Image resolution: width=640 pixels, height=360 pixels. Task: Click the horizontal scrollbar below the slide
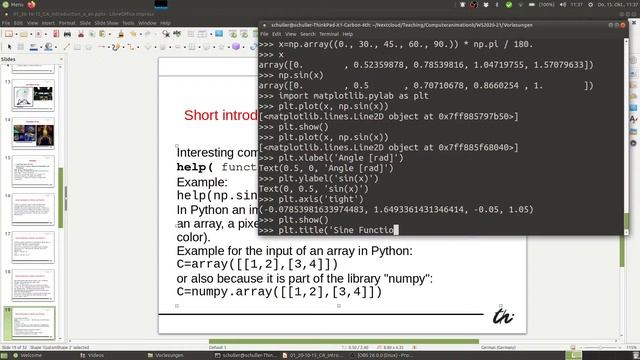click(344, 341)
